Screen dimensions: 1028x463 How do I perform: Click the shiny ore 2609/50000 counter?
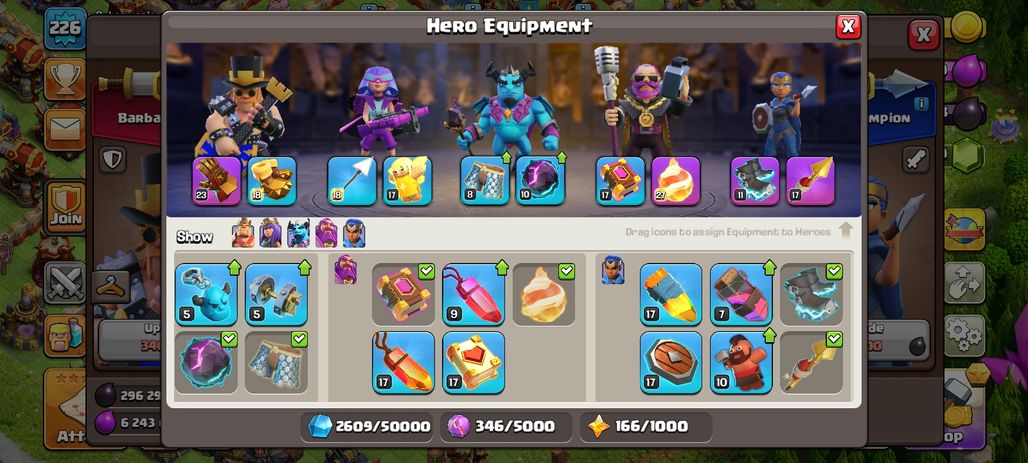tap(370, 427)
